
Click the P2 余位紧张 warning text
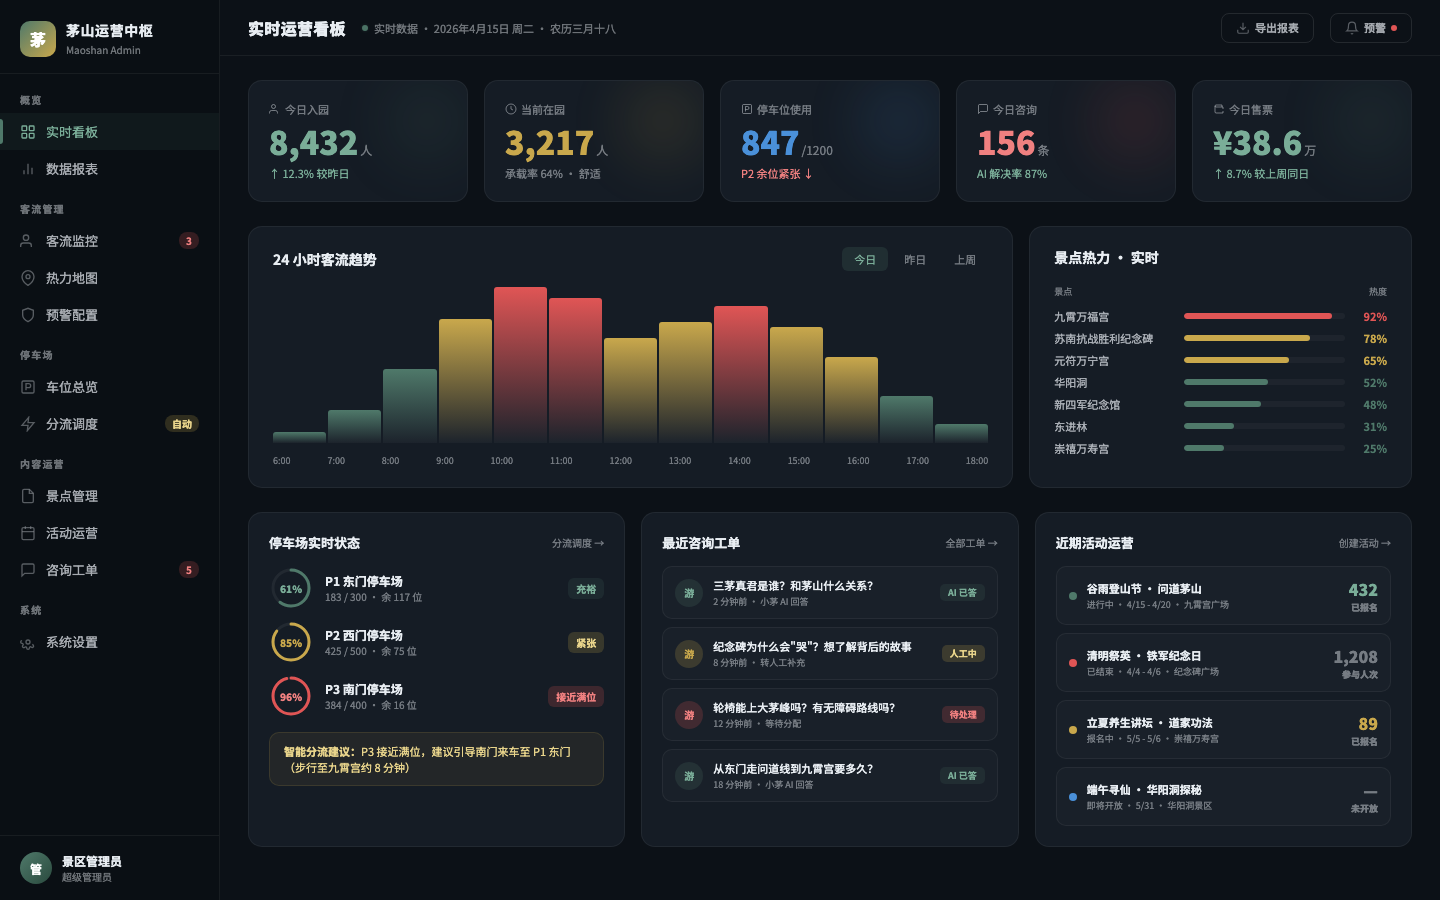click(777, 174)
